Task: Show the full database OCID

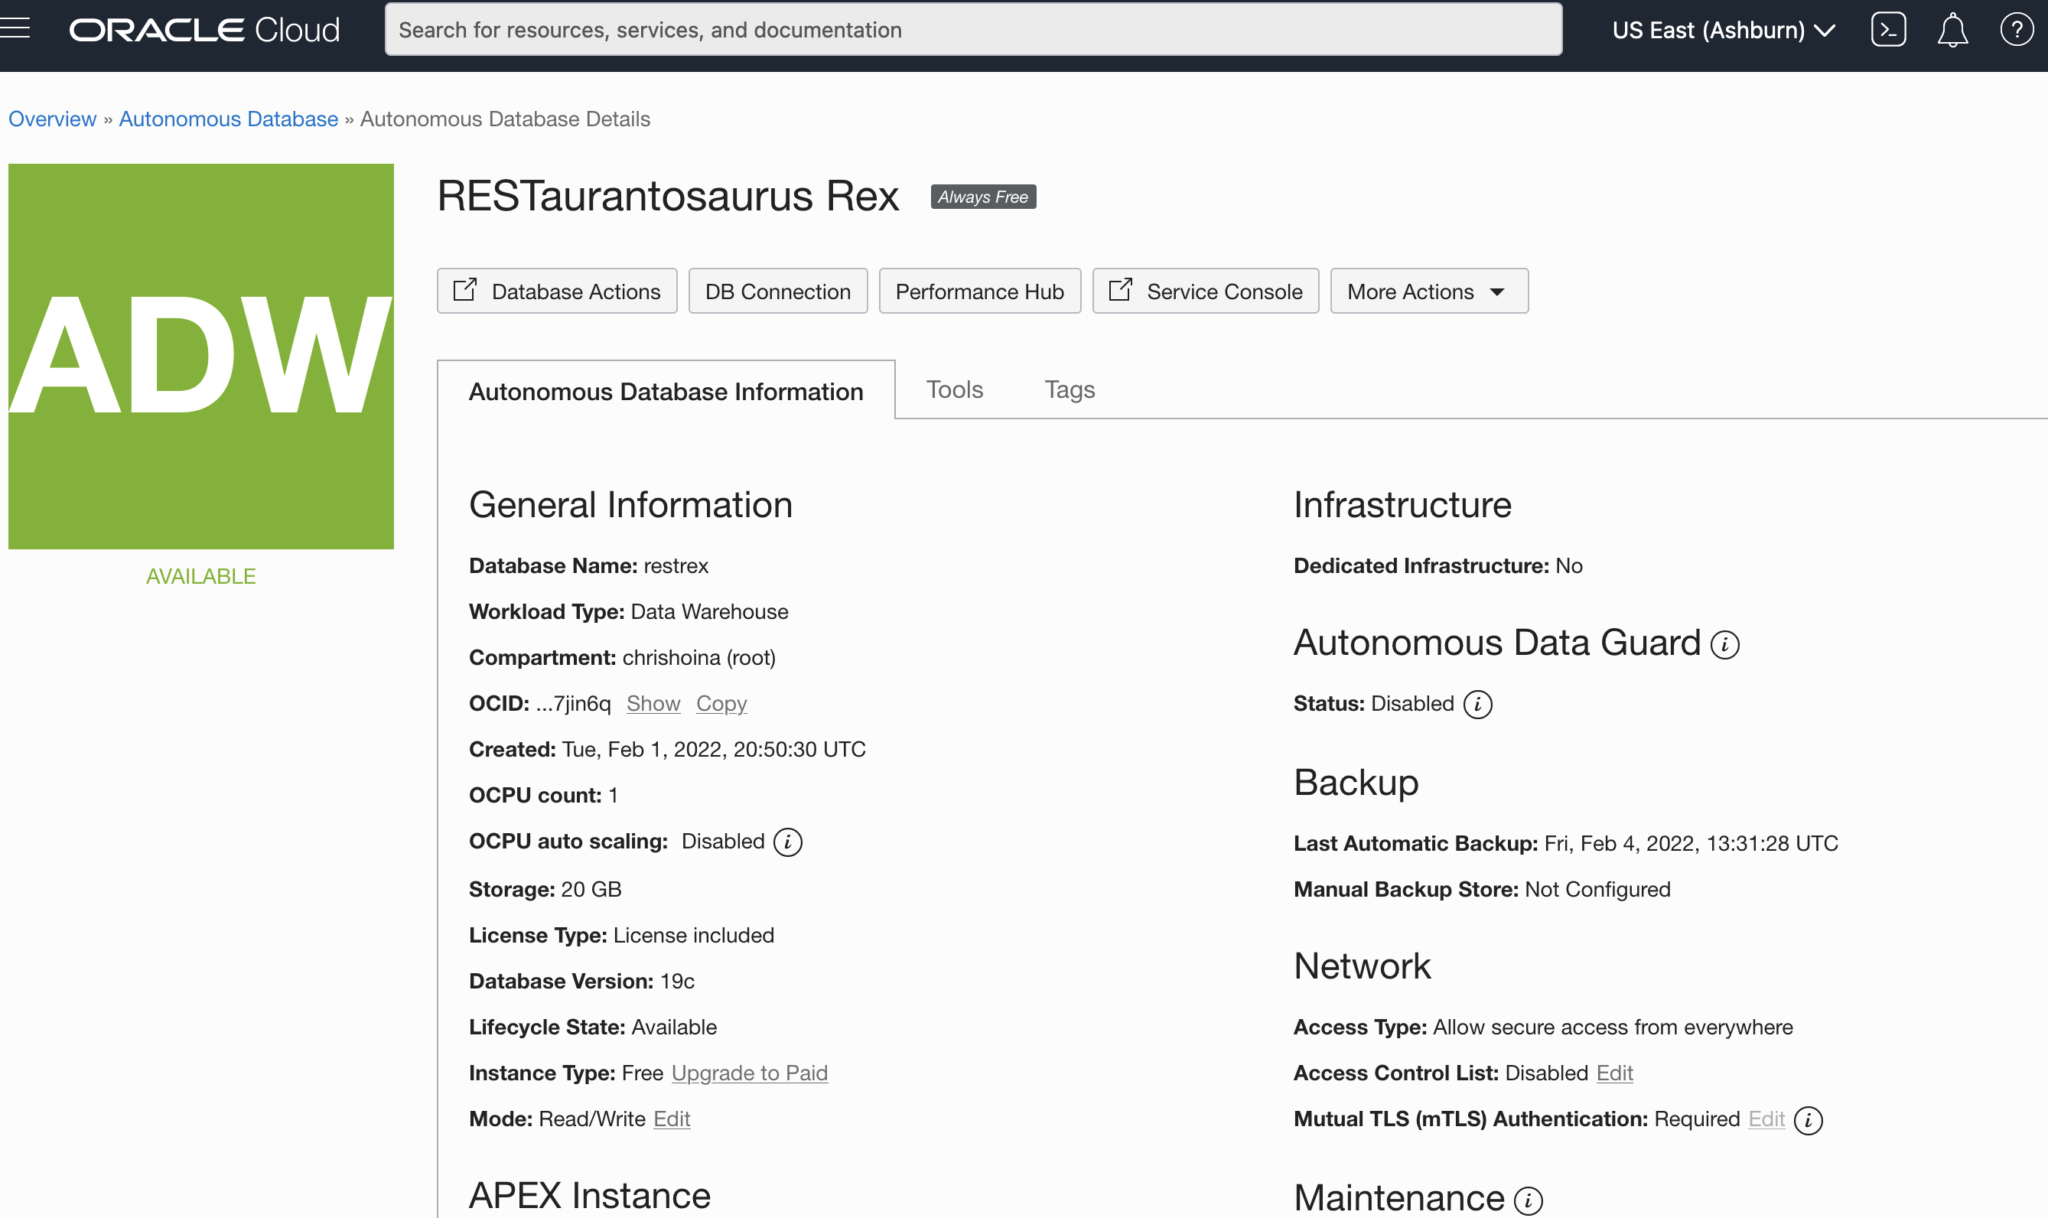Action: coord(653,703)
